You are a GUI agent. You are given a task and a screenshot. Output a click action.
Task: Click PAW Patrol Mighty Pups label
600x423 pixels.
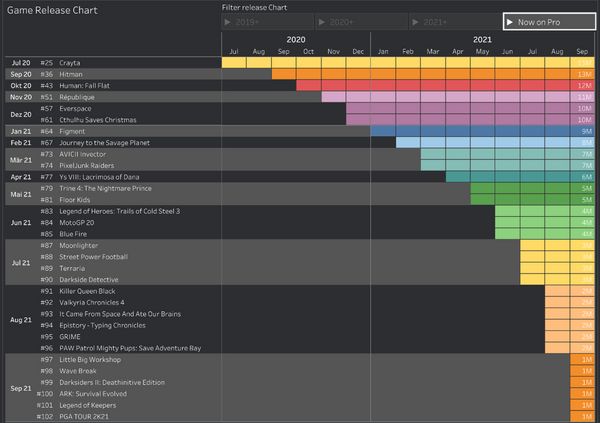[x=130, y=348]
